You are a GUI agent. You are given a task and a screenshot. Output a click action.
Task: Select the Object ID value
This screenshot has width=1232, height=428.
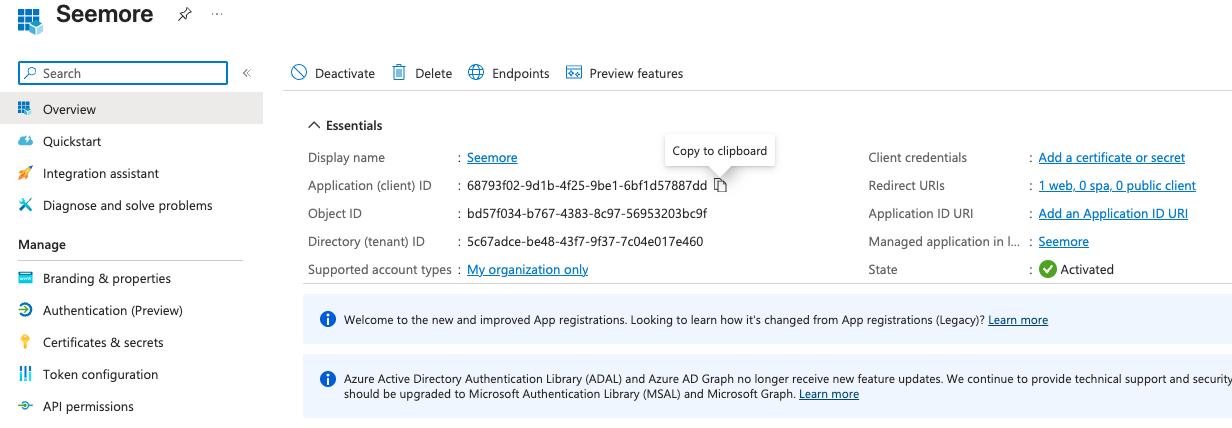[587, 213]
